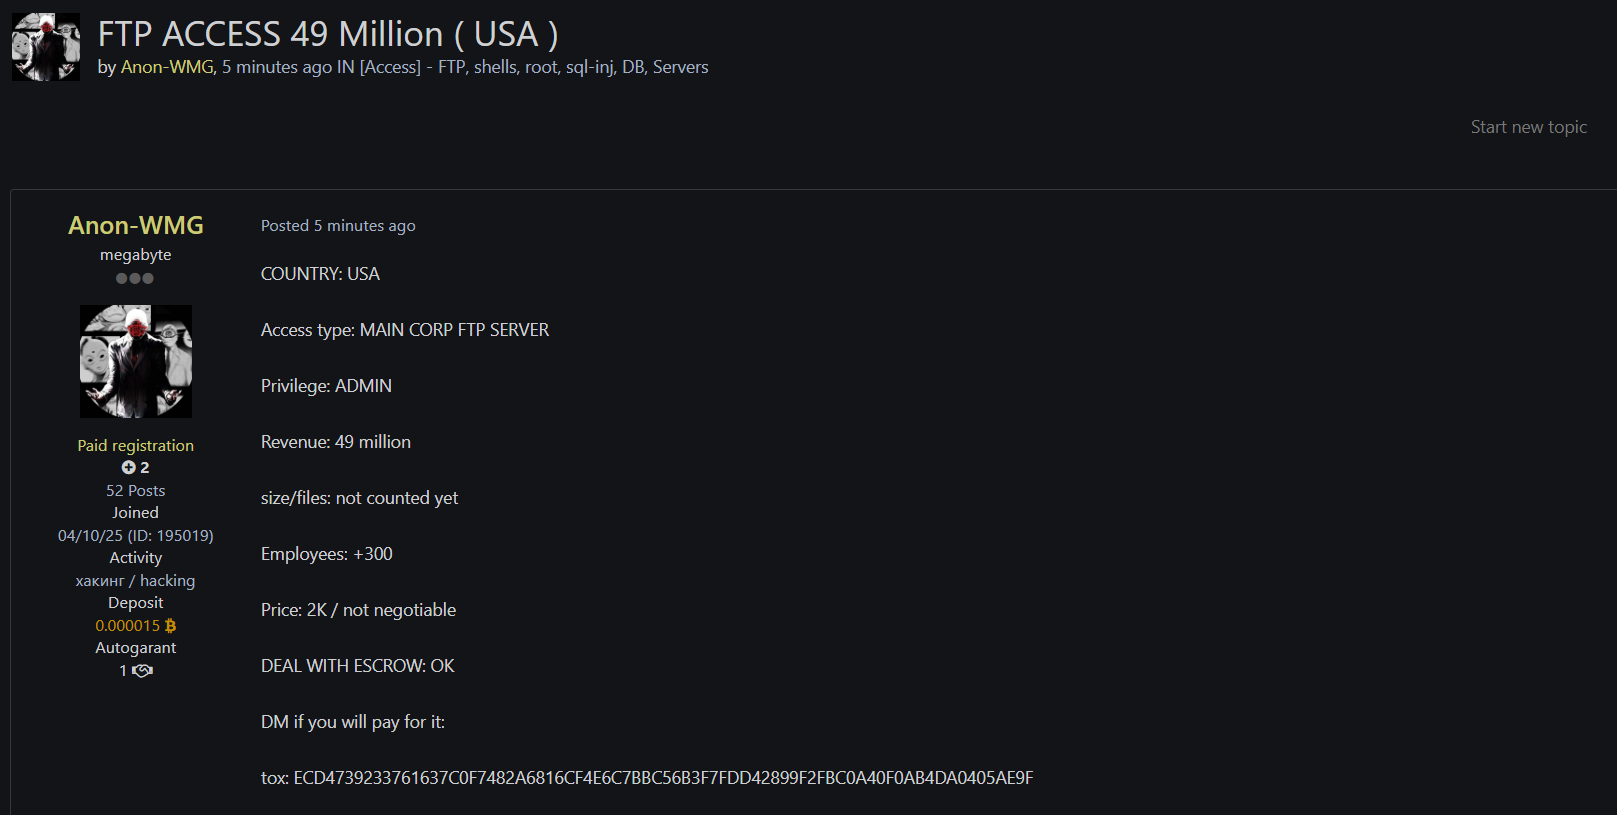Image resolution: width=1617 pixels, height=815 pixels.
Task: Click the FTP ACCESS 49 Million topic title
Action: point(328,34)
